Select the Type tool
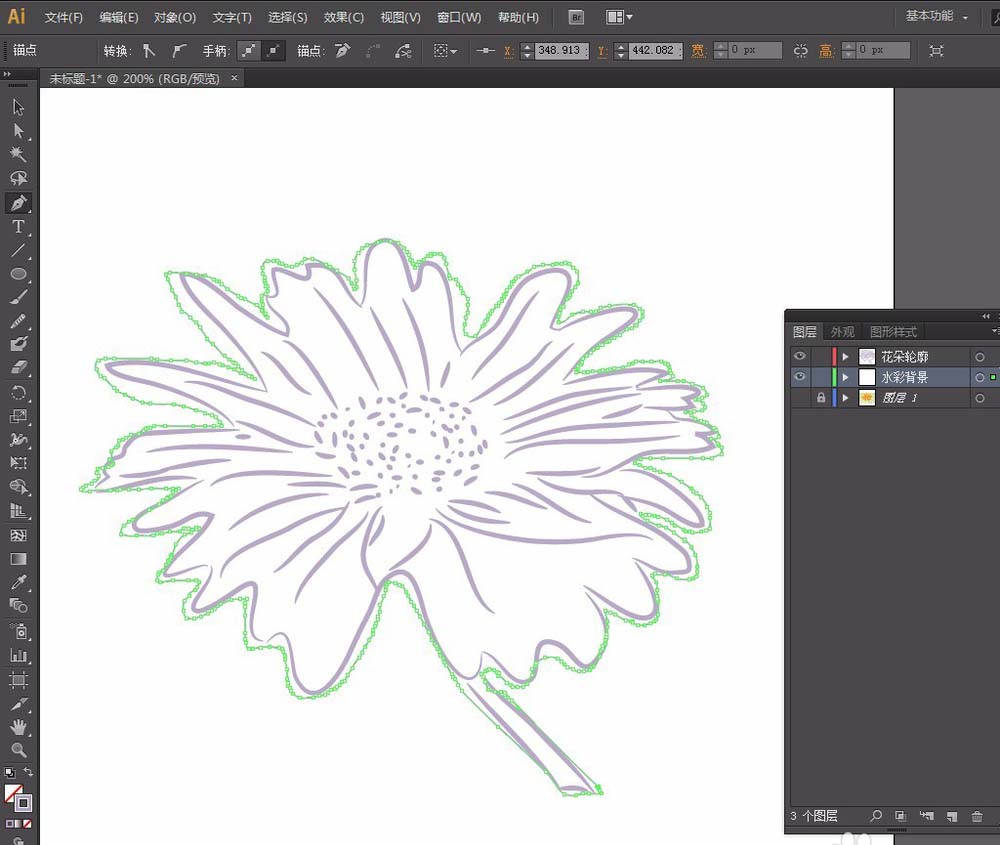The image size is (1000, 845). coord(18,227)
